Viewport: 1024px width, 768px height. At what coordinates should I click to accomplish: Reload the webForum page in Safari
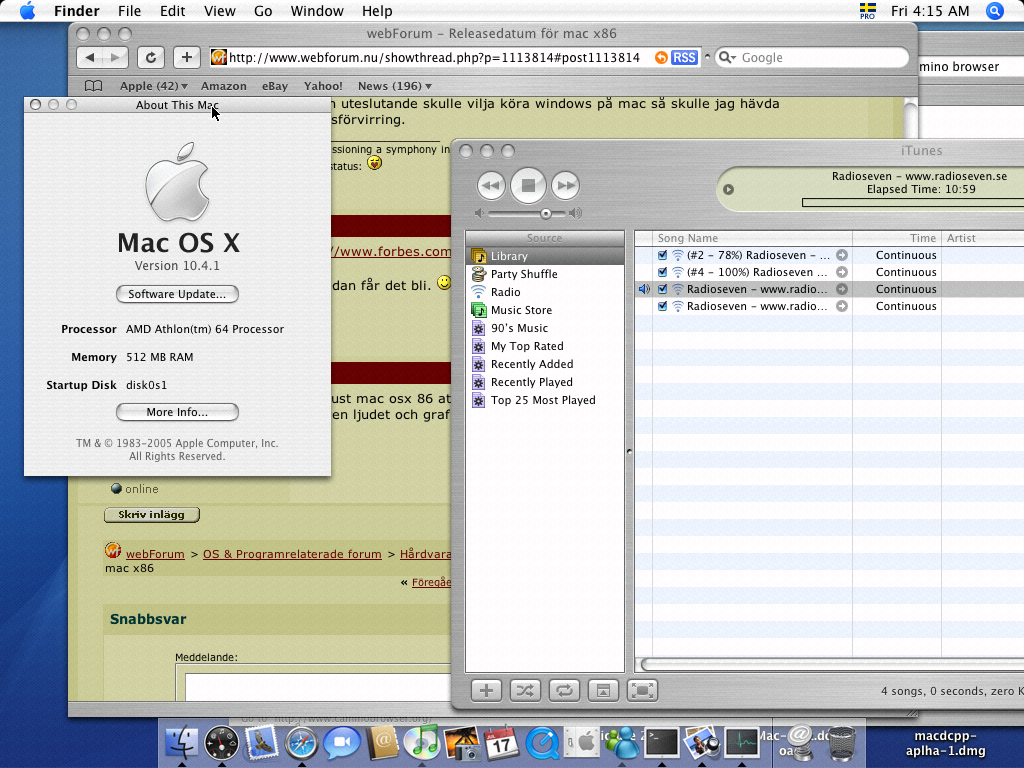pos(150,57)
